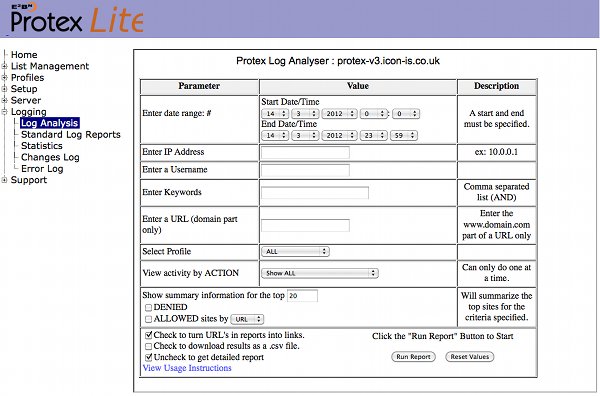Tick the ALLOWED sites checkbox
Image resolution: width=600 pixels, height=396 pixels.
coord(148,319)
